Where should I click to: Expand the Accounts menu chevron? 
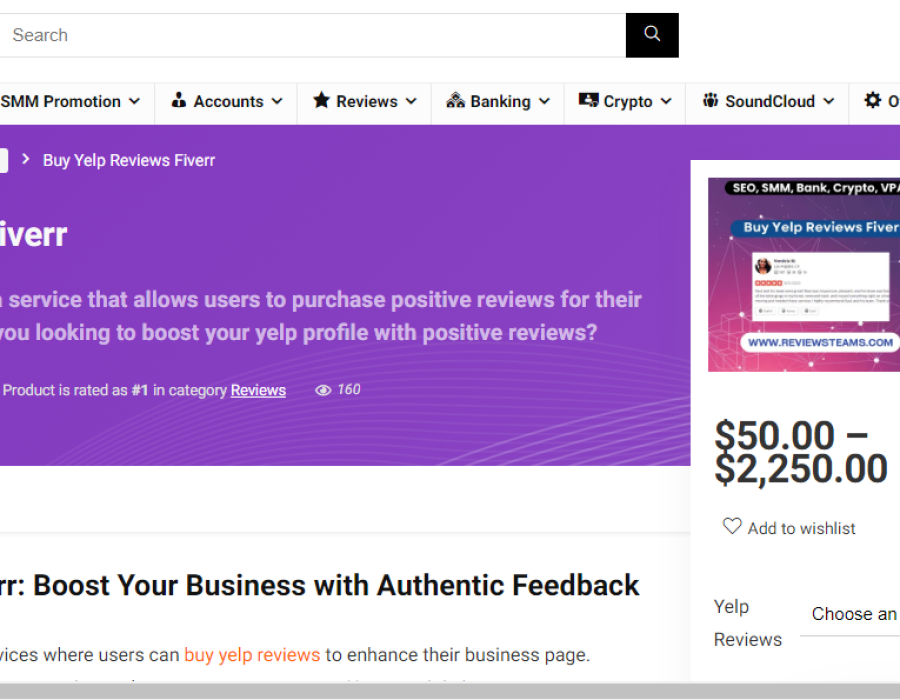tap(277, 102)
